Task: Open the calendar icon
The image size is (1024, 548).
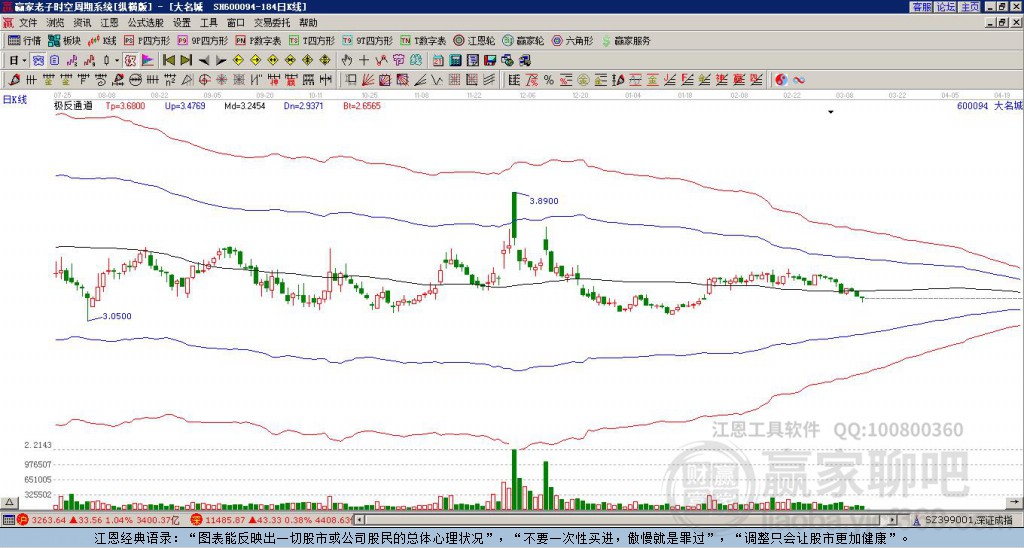Action: (438, 61)
